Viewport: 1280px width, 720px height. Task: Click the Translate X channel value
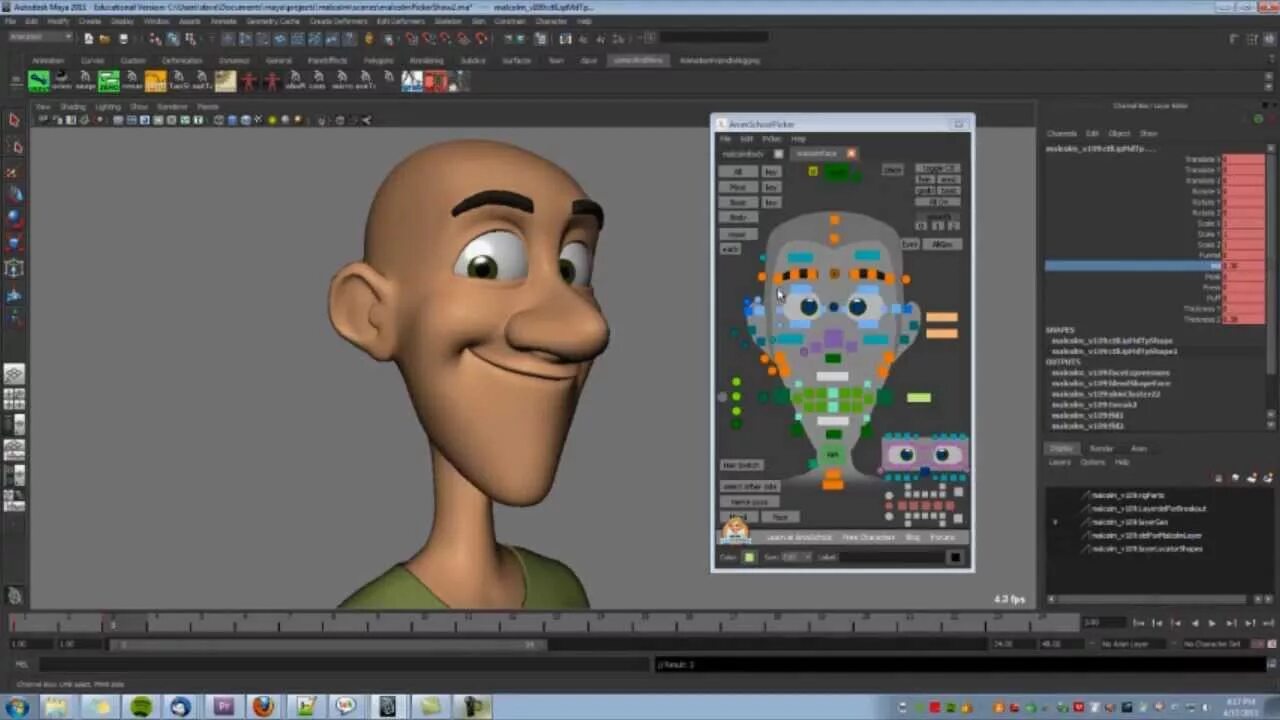pyautogui.click(x=1244, y=160)
